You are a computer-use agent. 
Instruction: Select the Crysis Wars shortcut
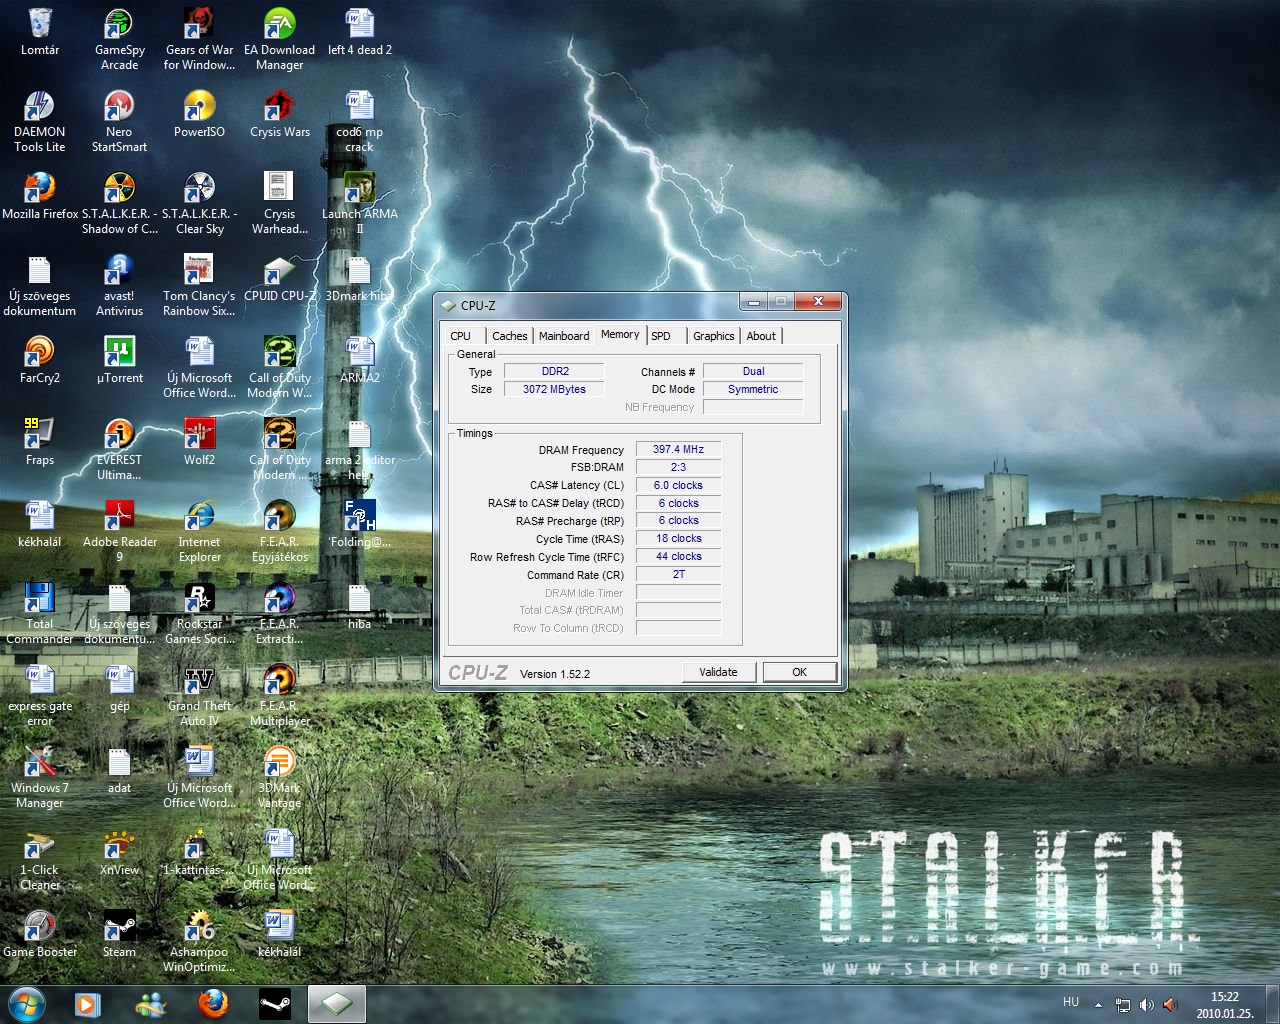click(279, 114)
